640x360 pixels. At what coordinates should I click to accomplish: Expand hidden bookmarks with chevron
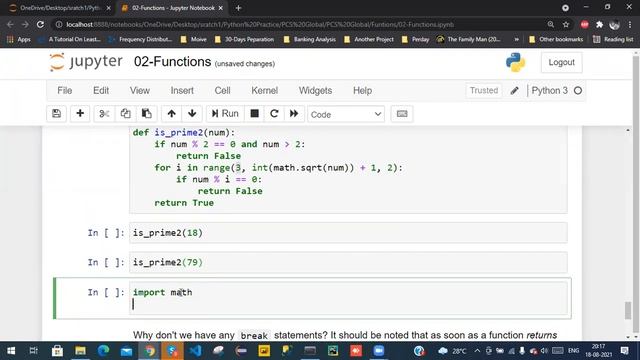click(516, 39)
